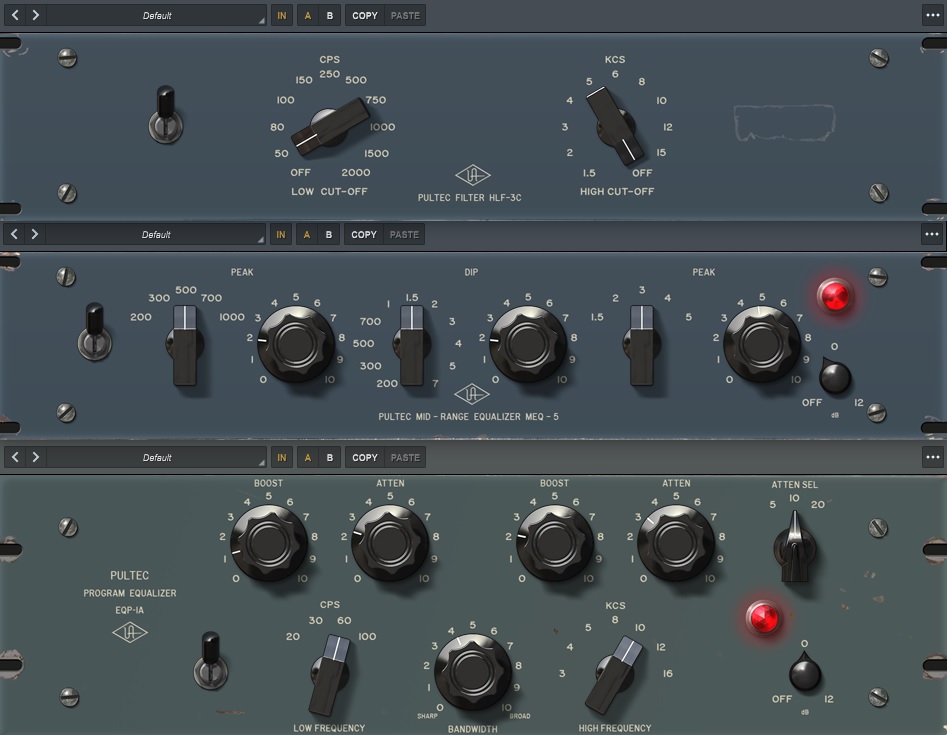Click the MEQ-5 Dip frequency selector
This screenshot has height=735, width=947.
pos(412,345)
